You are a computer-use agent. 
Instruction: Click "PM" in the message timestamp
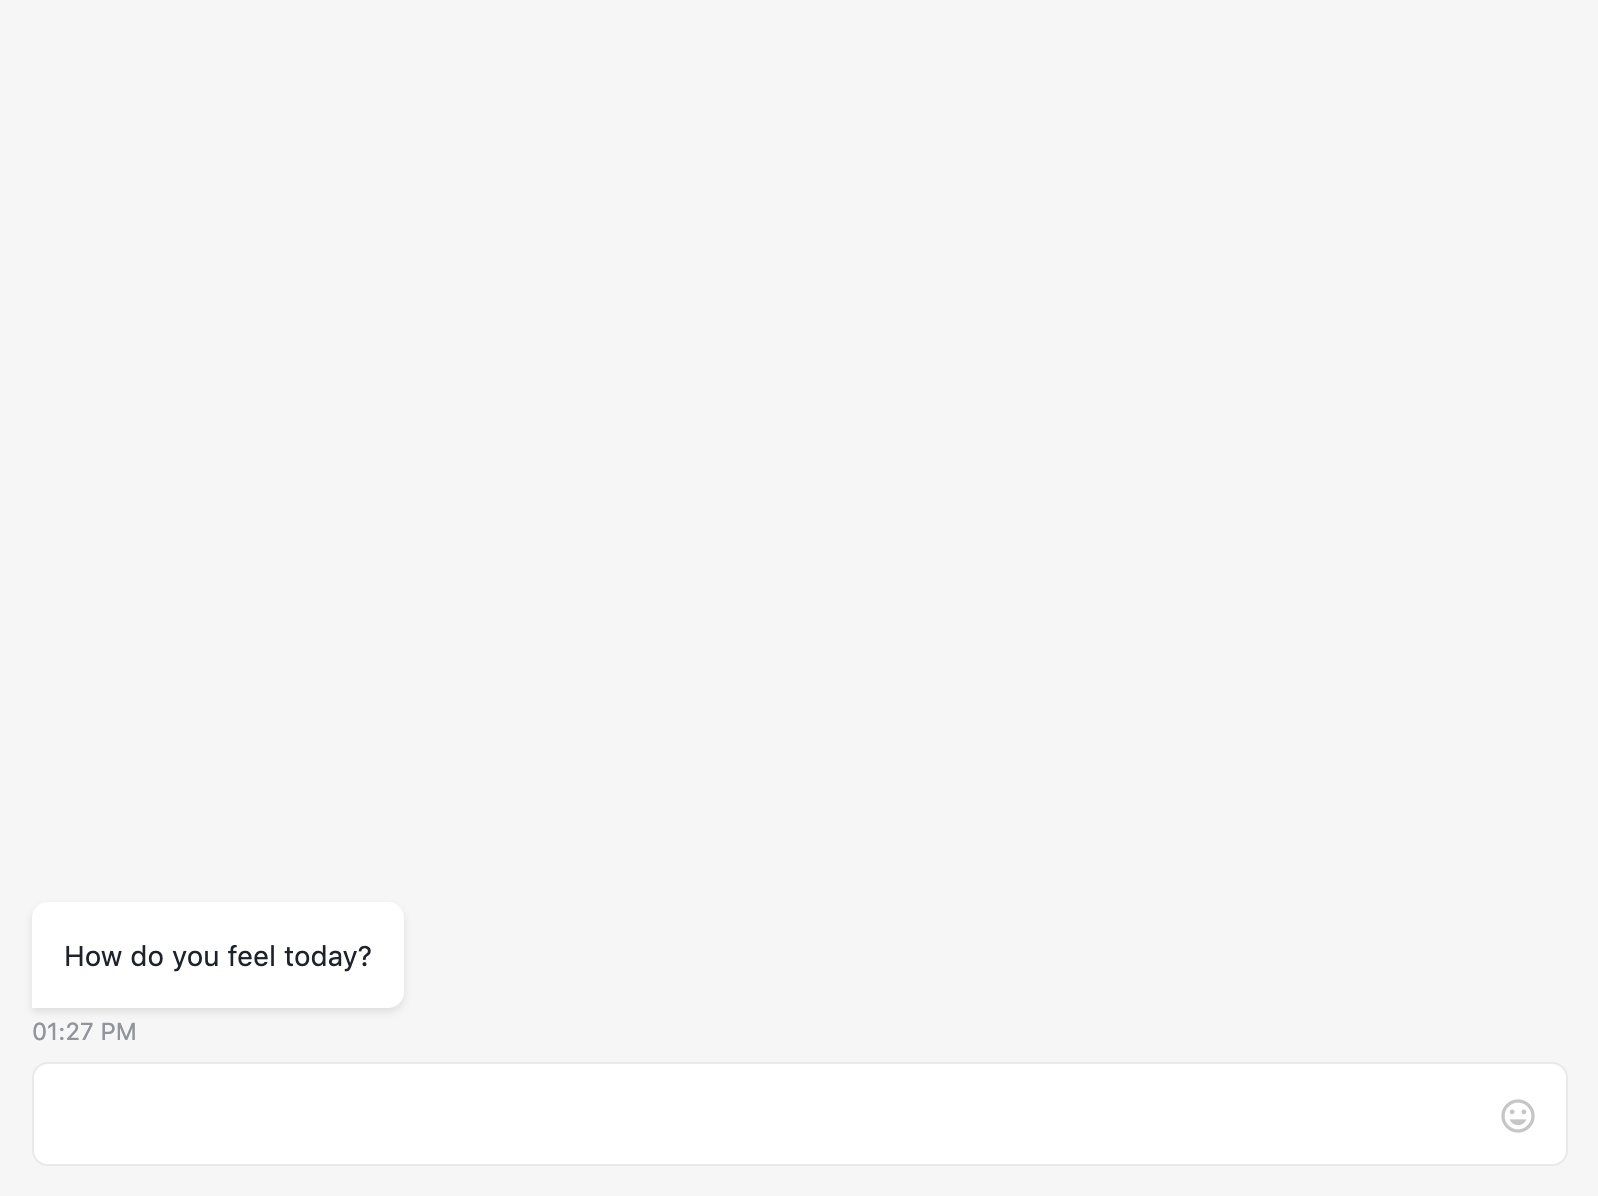coord(118,1031)
